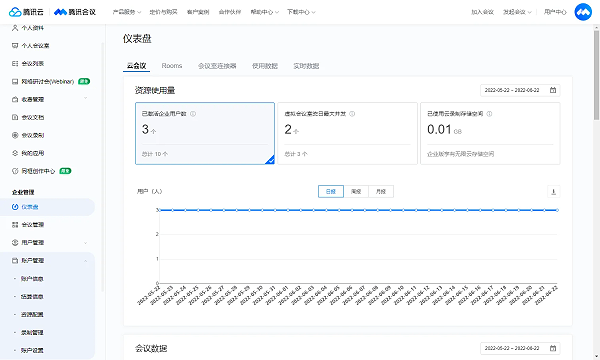Expand the 产品服务 dropdown menu

pos(127,12)
